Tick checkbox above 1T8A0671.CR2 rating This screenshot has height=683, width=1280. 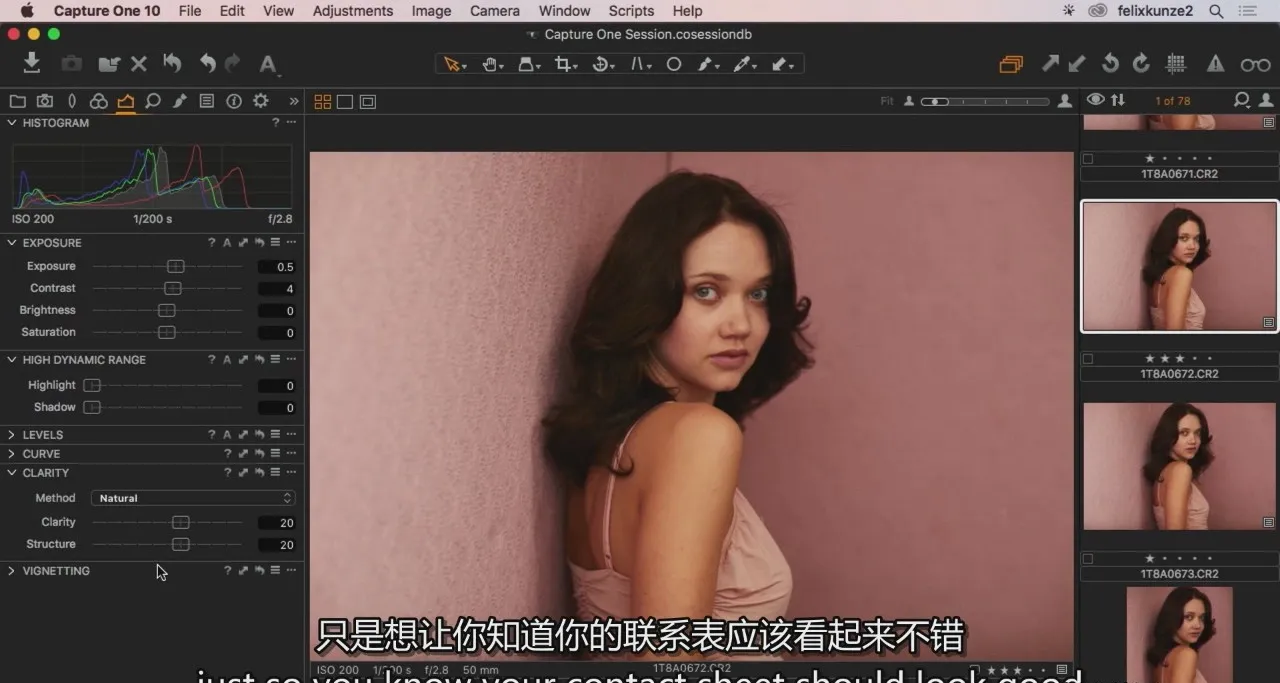click(1088, 158)
